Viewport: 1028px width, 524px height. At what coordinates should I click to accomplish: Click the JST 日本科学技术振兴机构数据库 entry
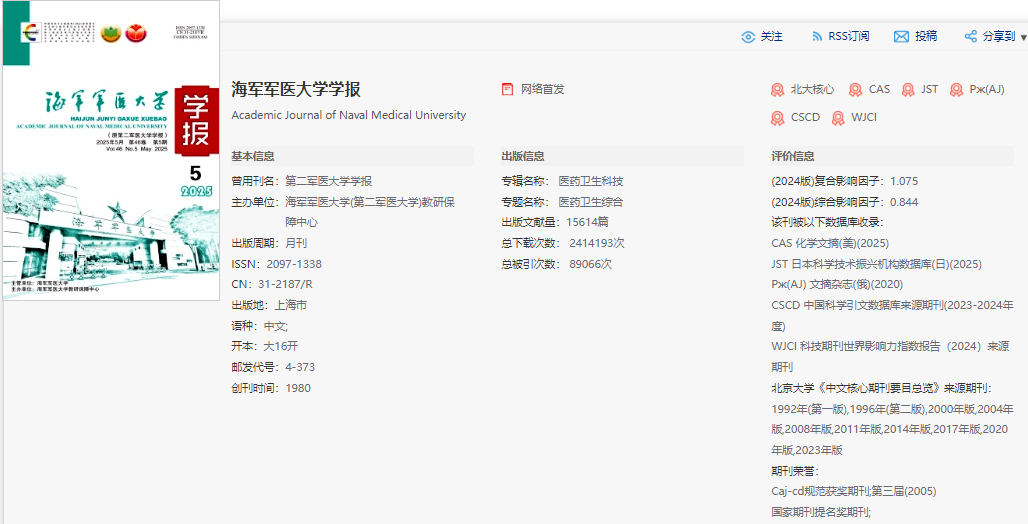pos(877,264)
